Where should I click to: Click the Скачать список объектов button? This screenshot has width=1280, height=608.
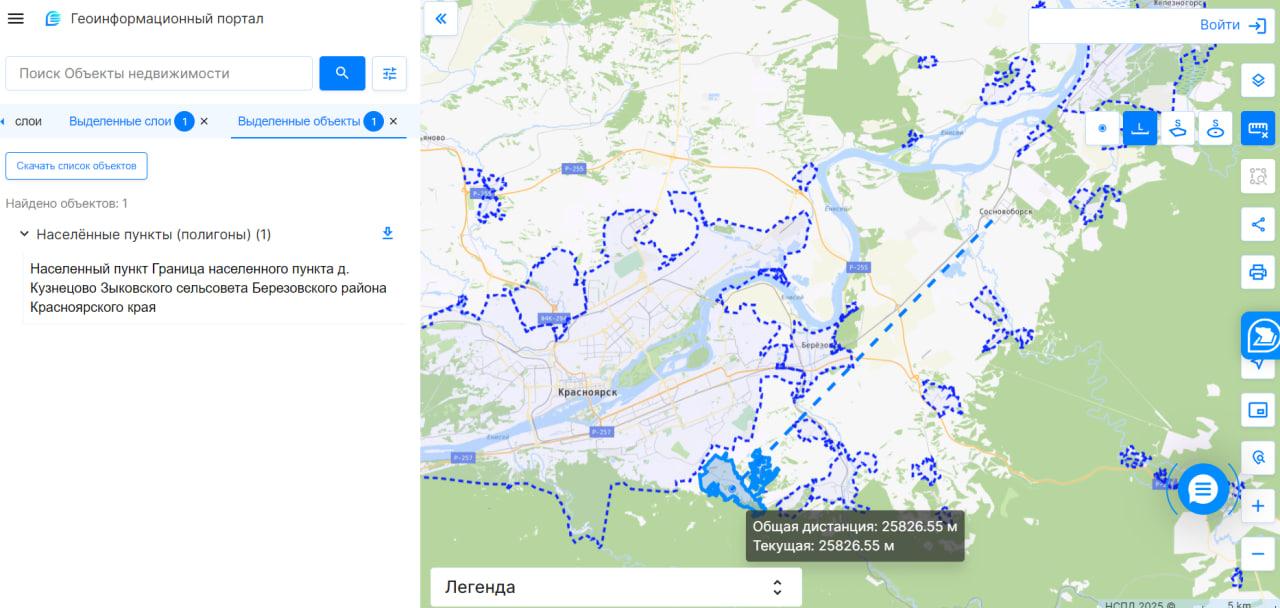click(76, 165)
